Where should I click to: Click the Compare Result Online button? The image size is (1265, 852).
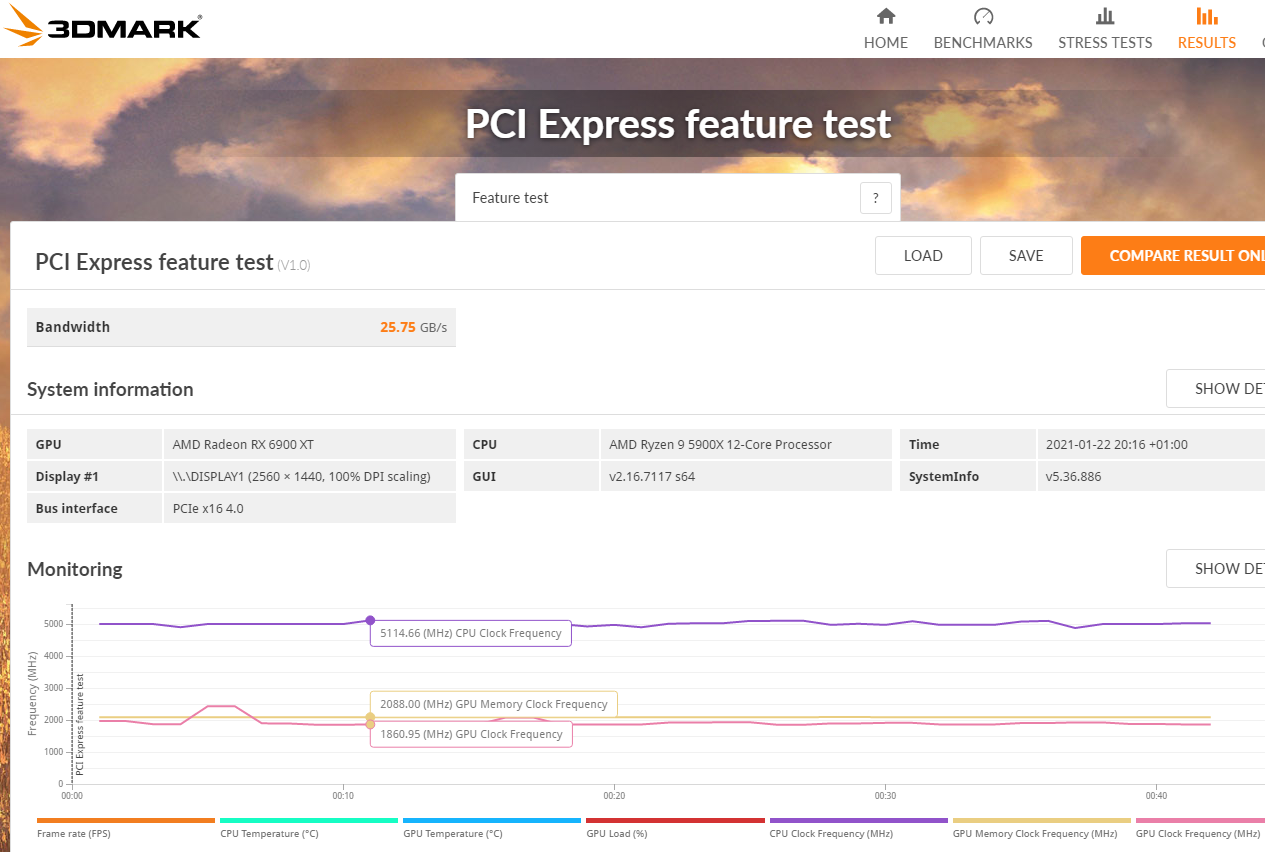pos(1172,256)
